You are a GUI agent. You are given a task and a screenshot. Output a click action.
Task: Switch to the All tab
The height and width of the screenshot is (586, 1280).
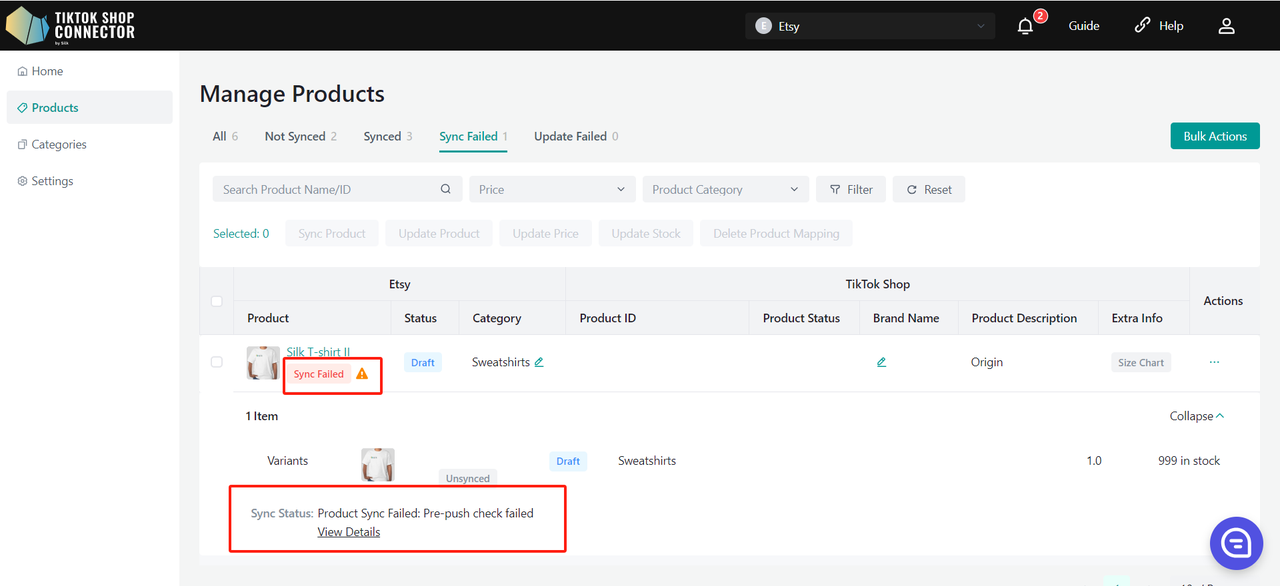(x=225, y=136)
